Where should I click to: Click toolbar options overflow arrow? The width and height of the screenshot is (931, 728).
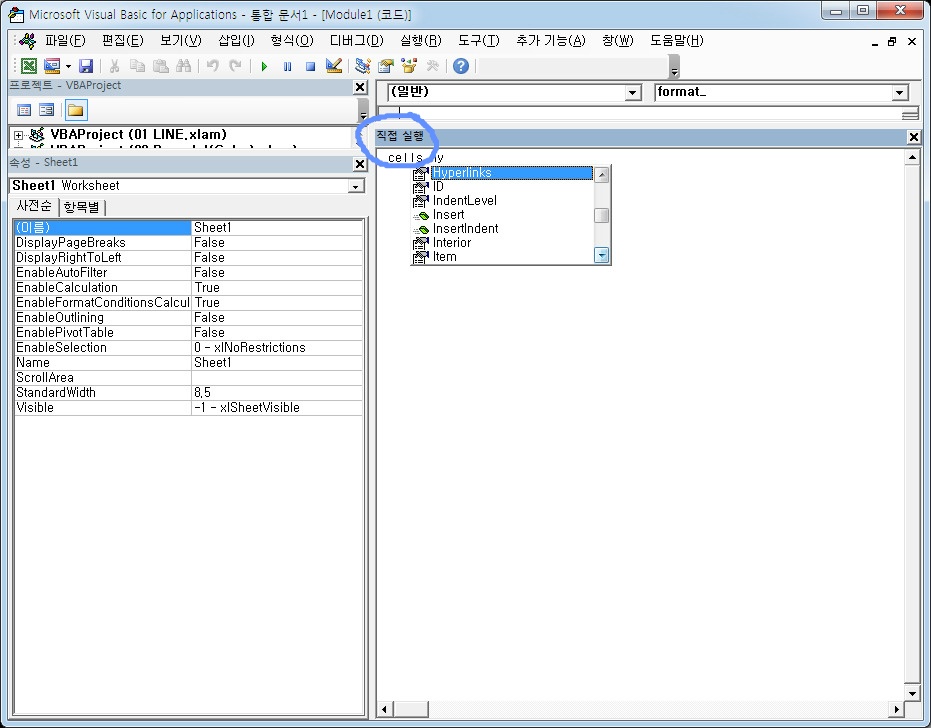[674, 67]
